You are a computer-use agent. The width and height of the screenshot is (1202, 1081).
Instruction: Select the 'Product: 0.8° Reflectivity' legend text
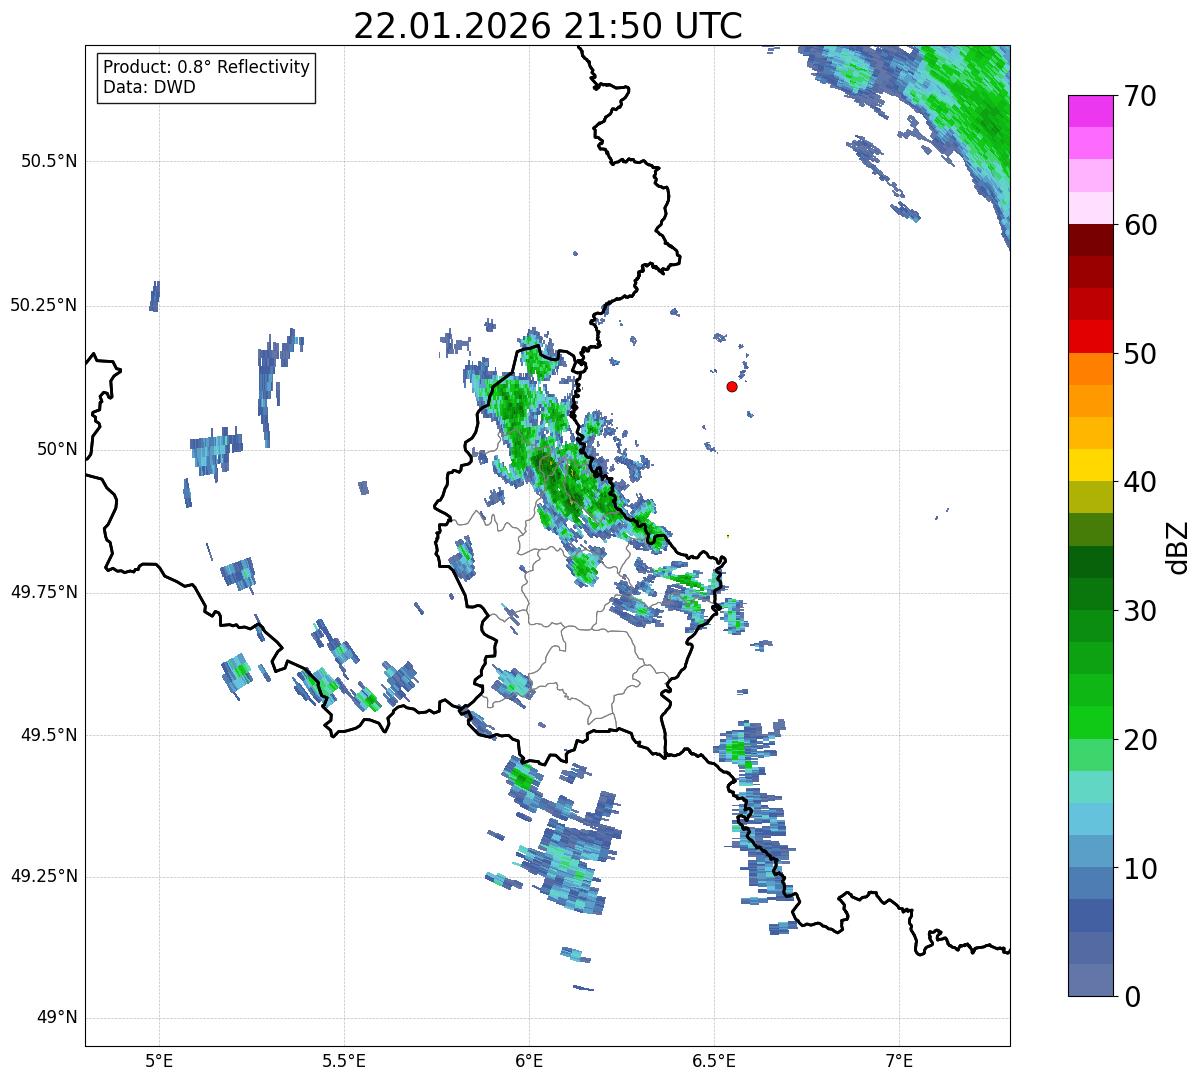point(207,67)
